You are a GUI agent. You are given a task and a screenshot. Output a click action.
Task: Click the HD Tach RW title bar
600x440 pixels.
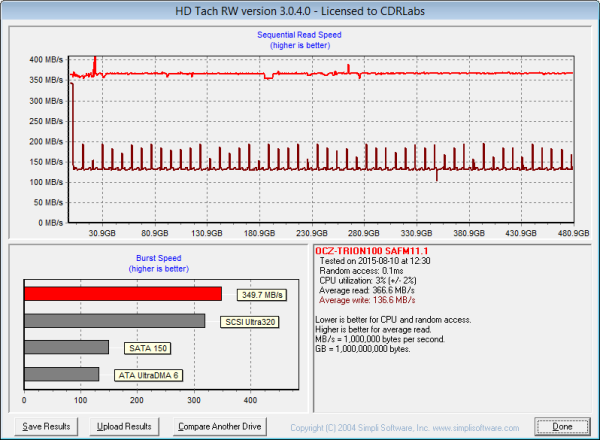click(300, 9)
